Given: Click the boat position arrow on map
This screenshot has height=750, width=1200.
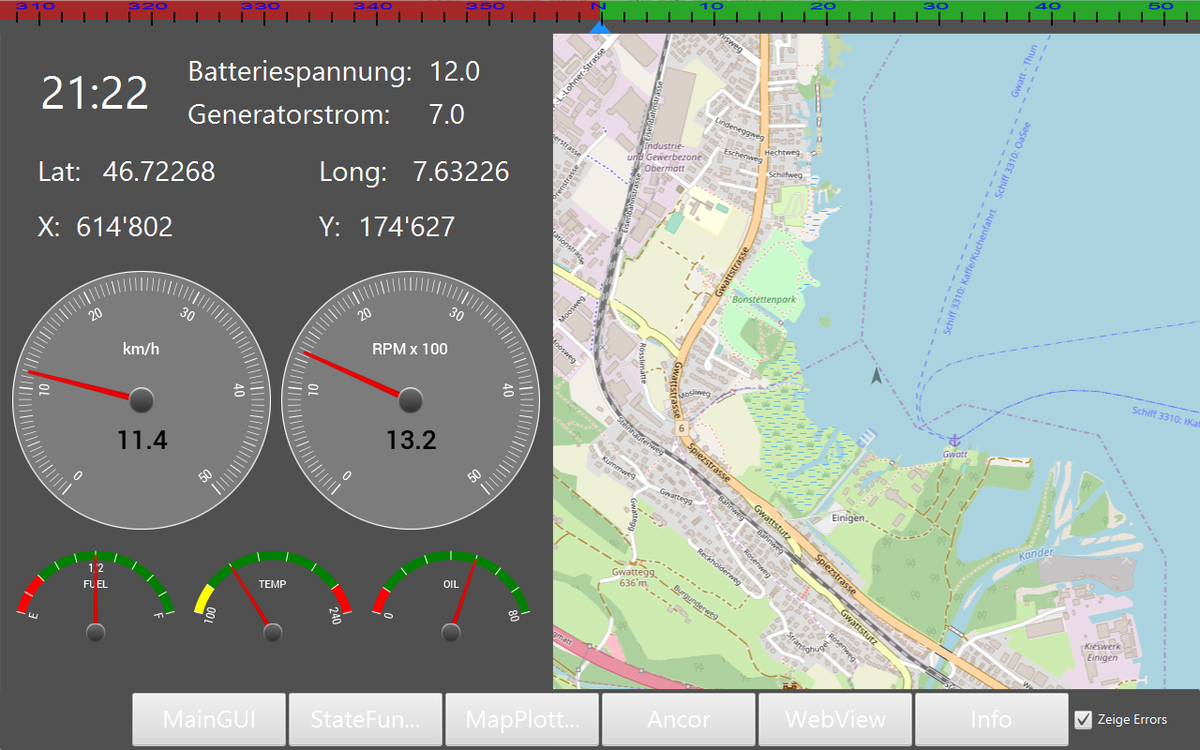Looking at the screenshot, I should click(876, 376).
